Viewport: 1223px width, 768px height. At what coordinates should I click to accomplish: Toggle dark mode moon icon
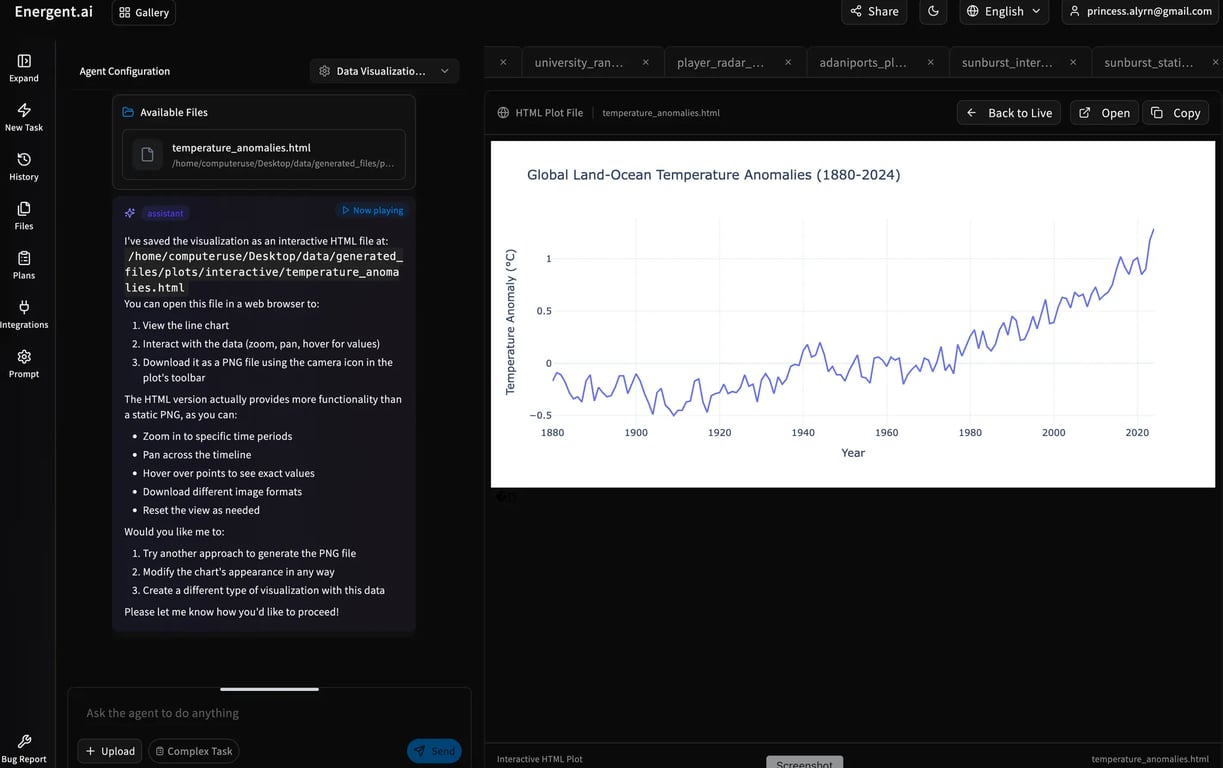tap(933, 11)
